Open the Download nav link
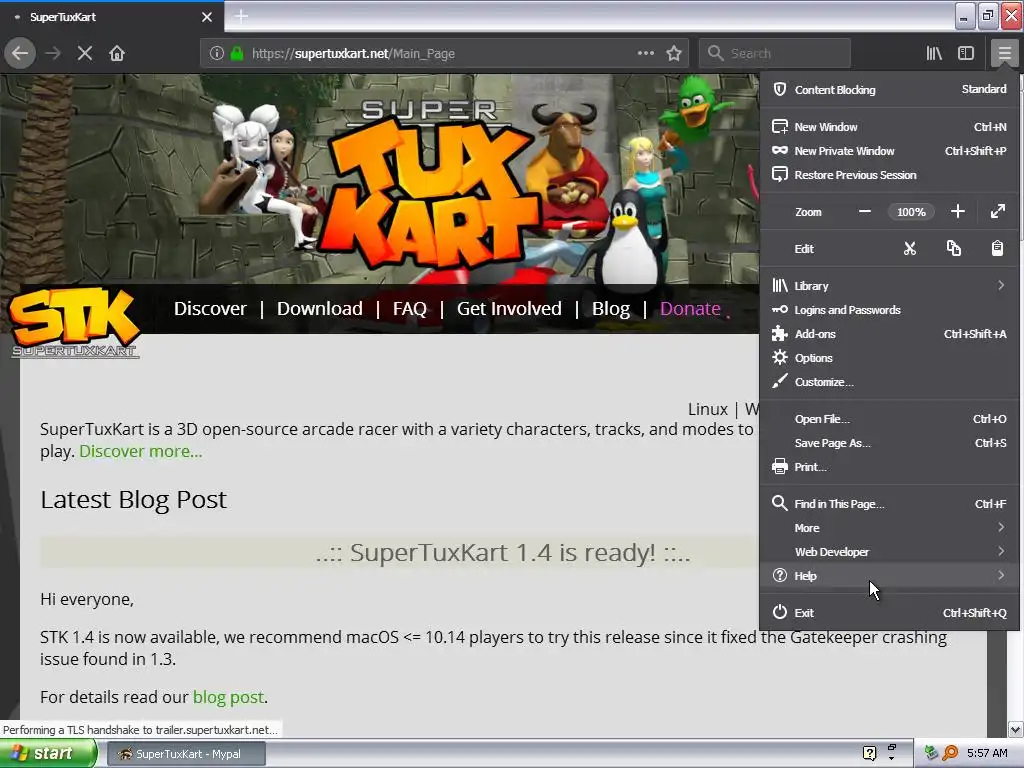Viewport: 1024px width, 768px height. click(319, 308)
